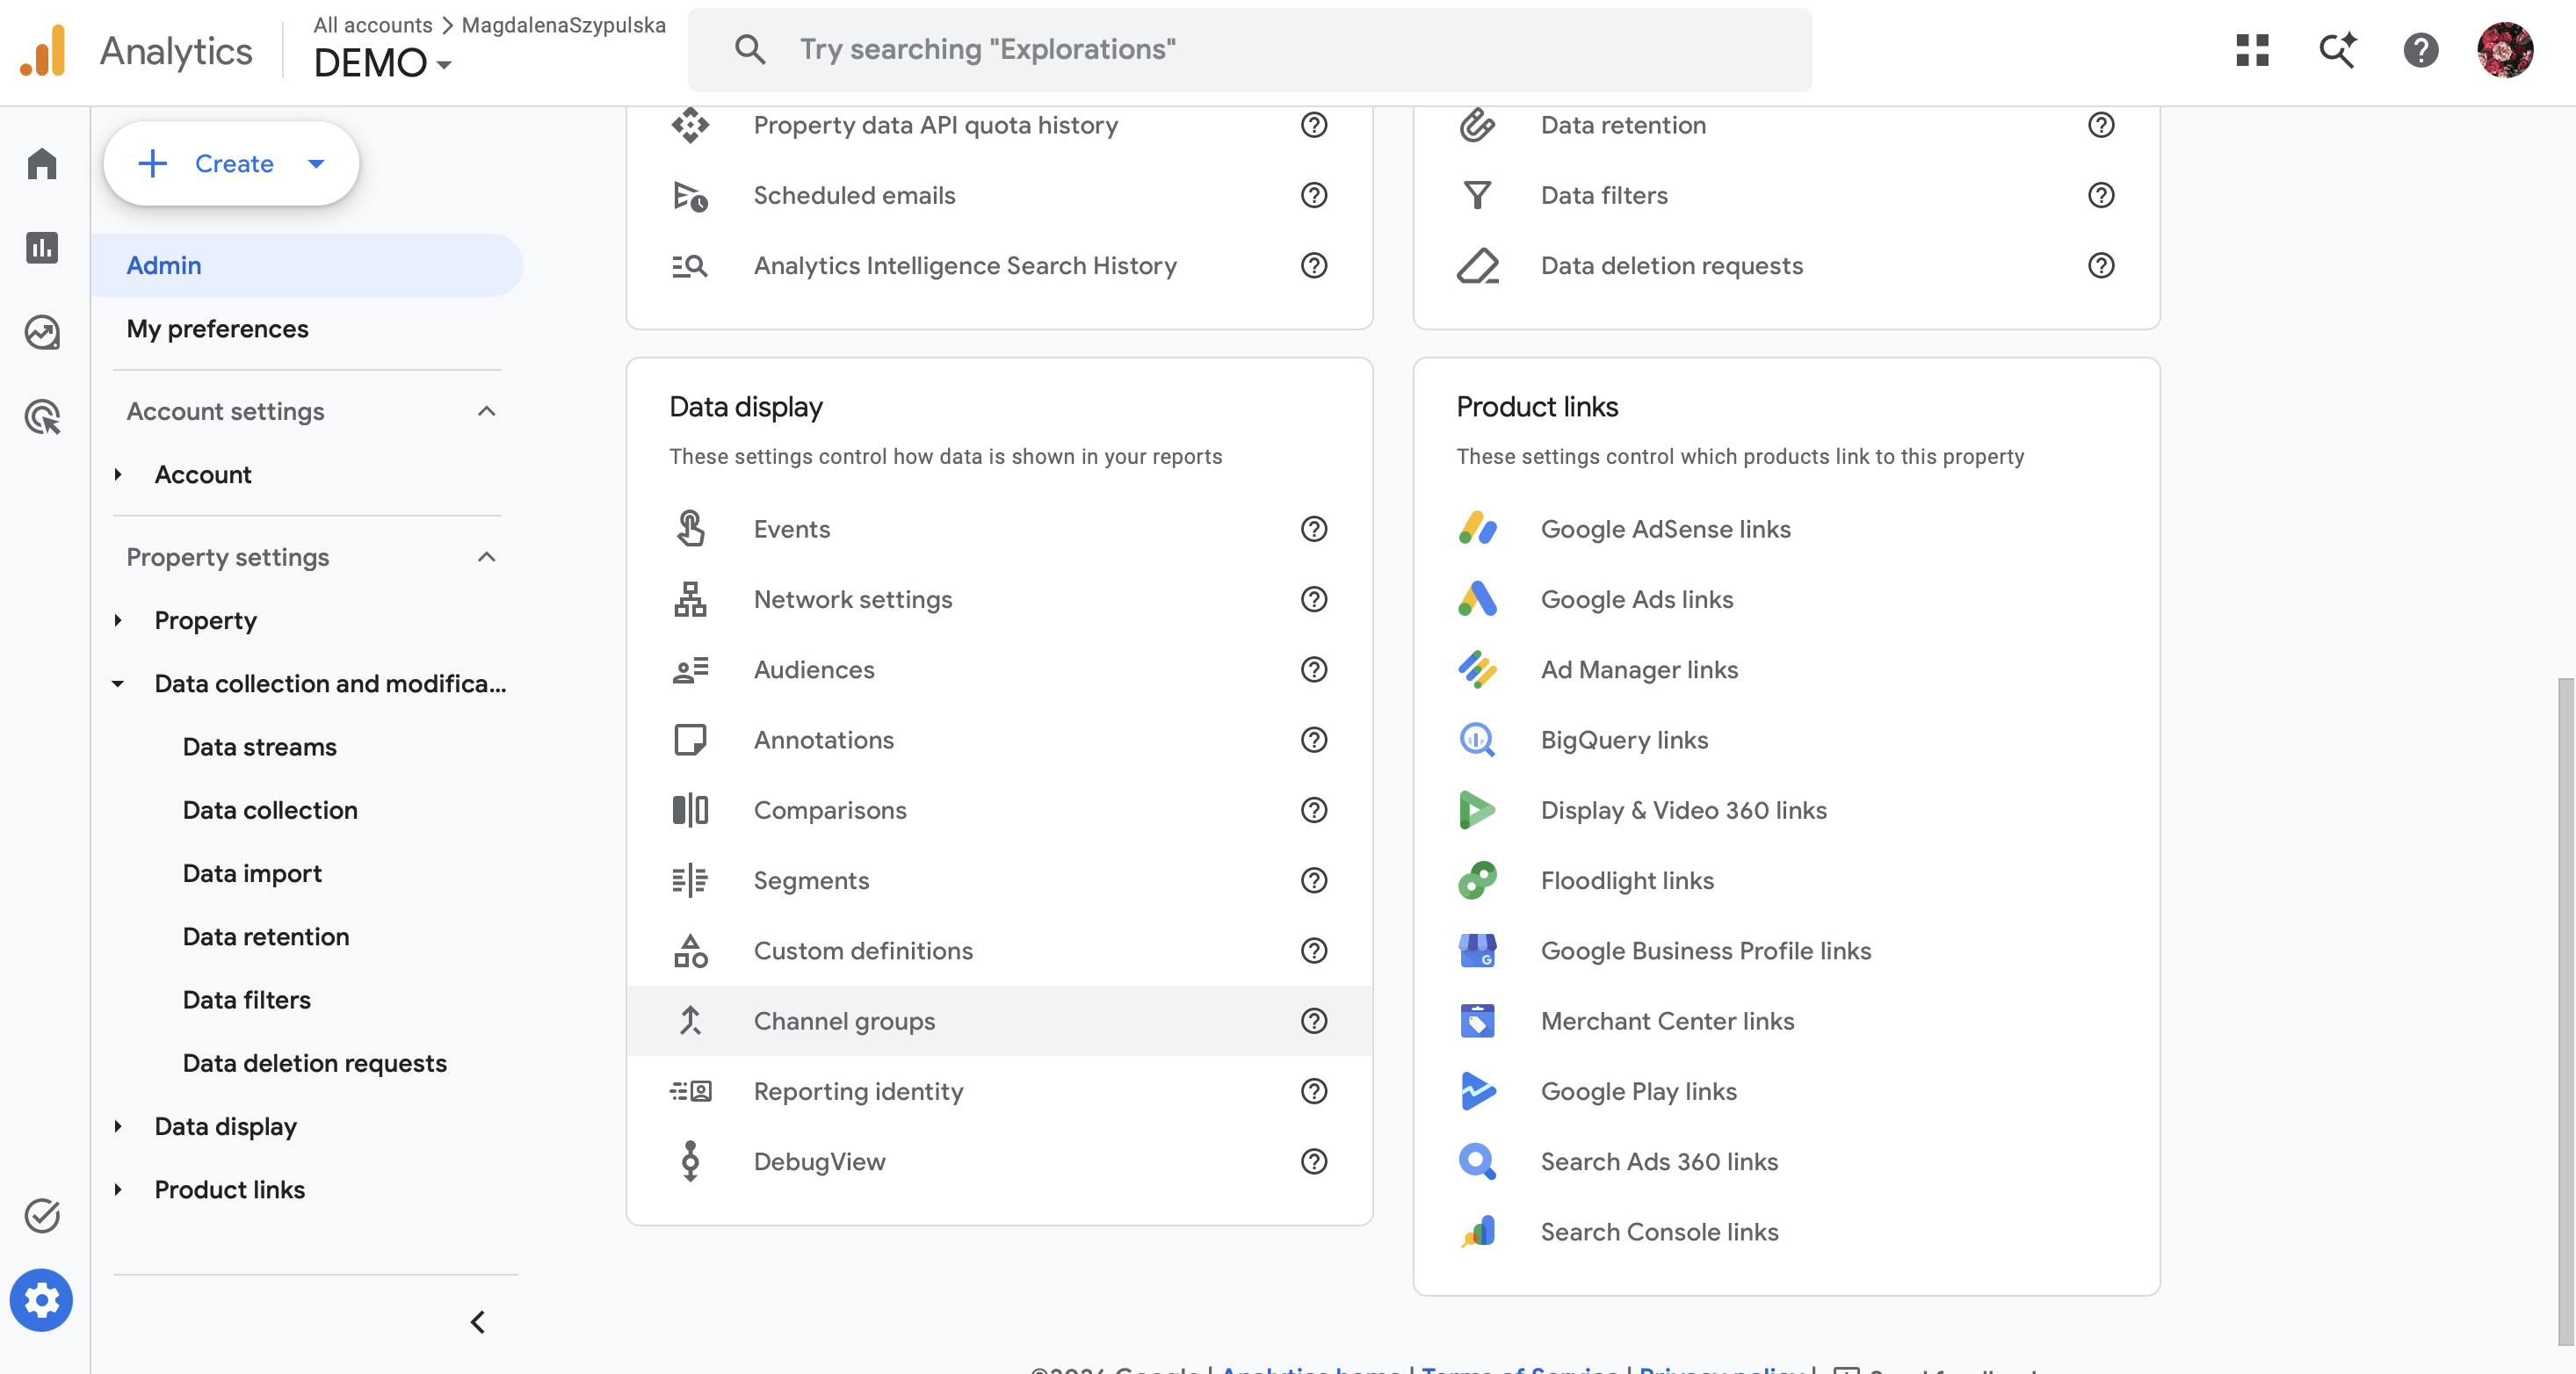
Task: Open Google AdSense links
Action: pyautogui.click(x=1786, y=529)
